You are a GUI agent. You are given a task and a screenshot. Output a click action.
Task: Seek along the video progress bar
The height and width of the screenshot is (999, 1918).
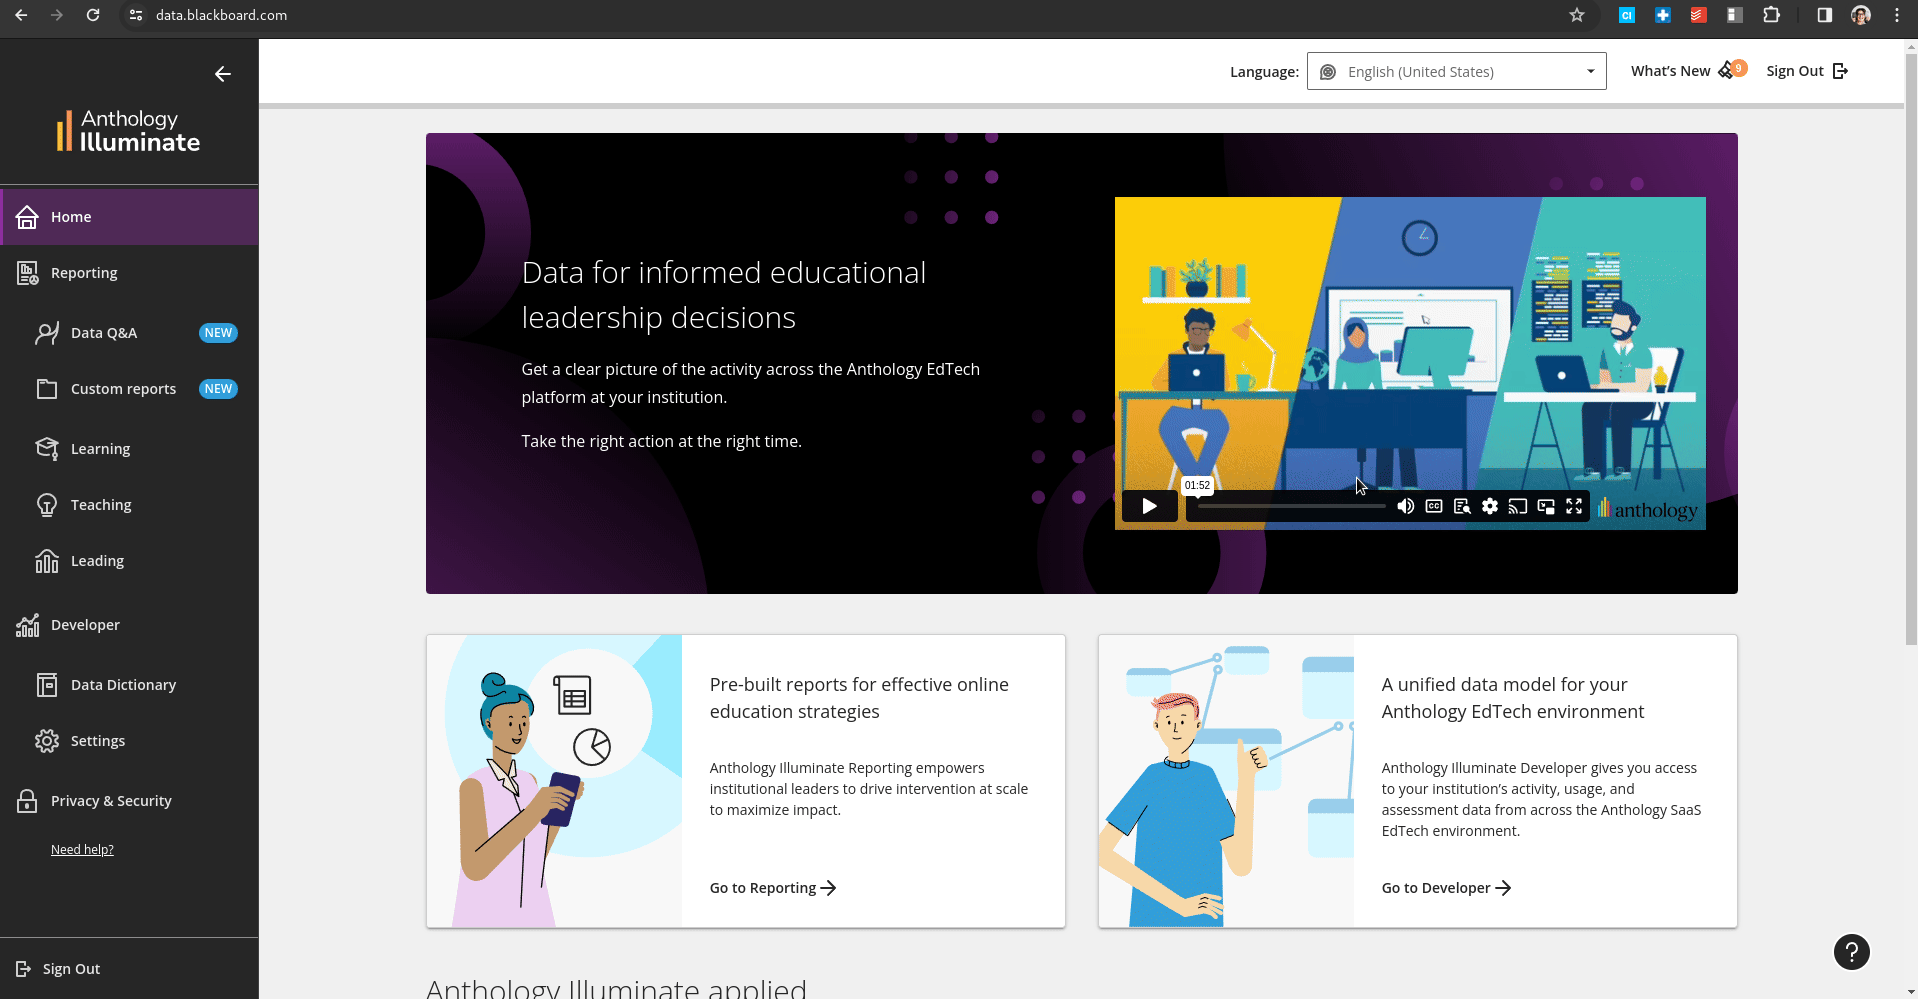pos(1291,506)
